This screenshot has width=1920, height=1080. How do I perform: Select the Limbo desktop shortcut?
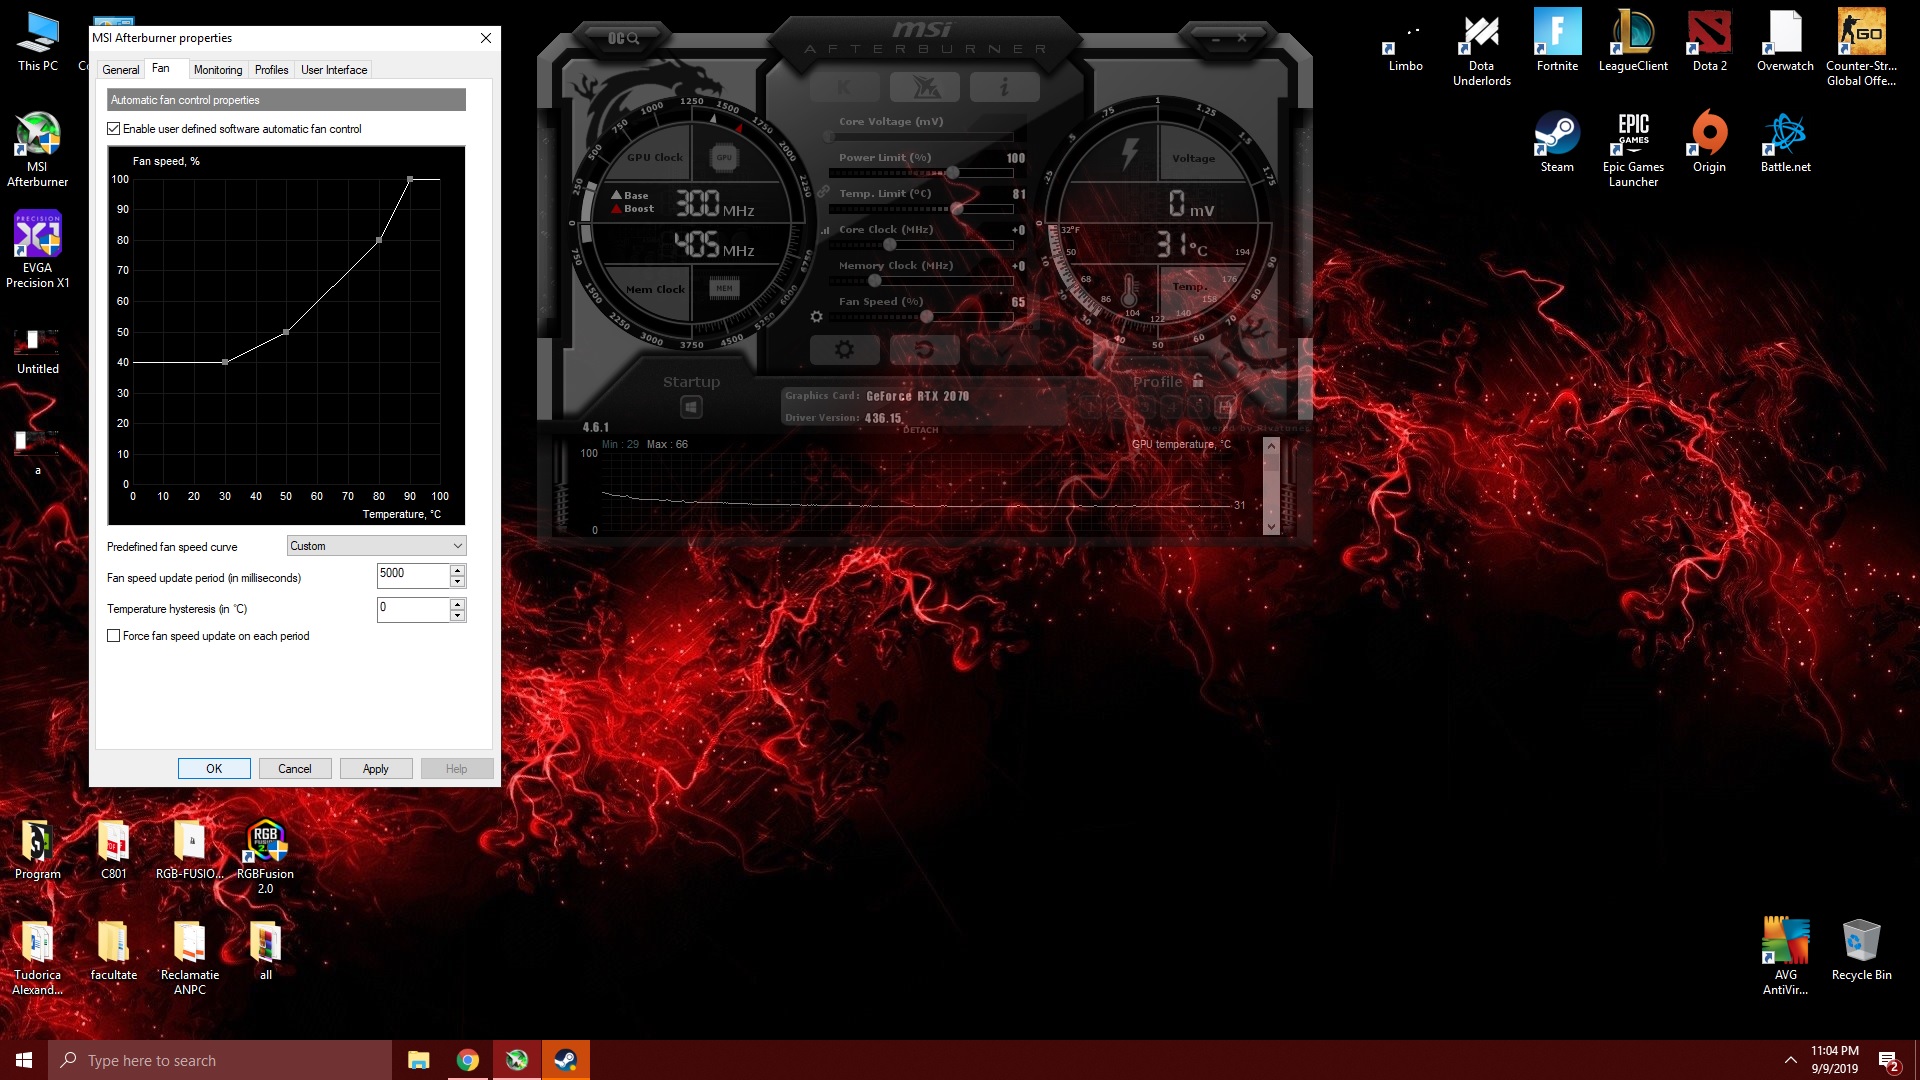tap(1405, 41)
